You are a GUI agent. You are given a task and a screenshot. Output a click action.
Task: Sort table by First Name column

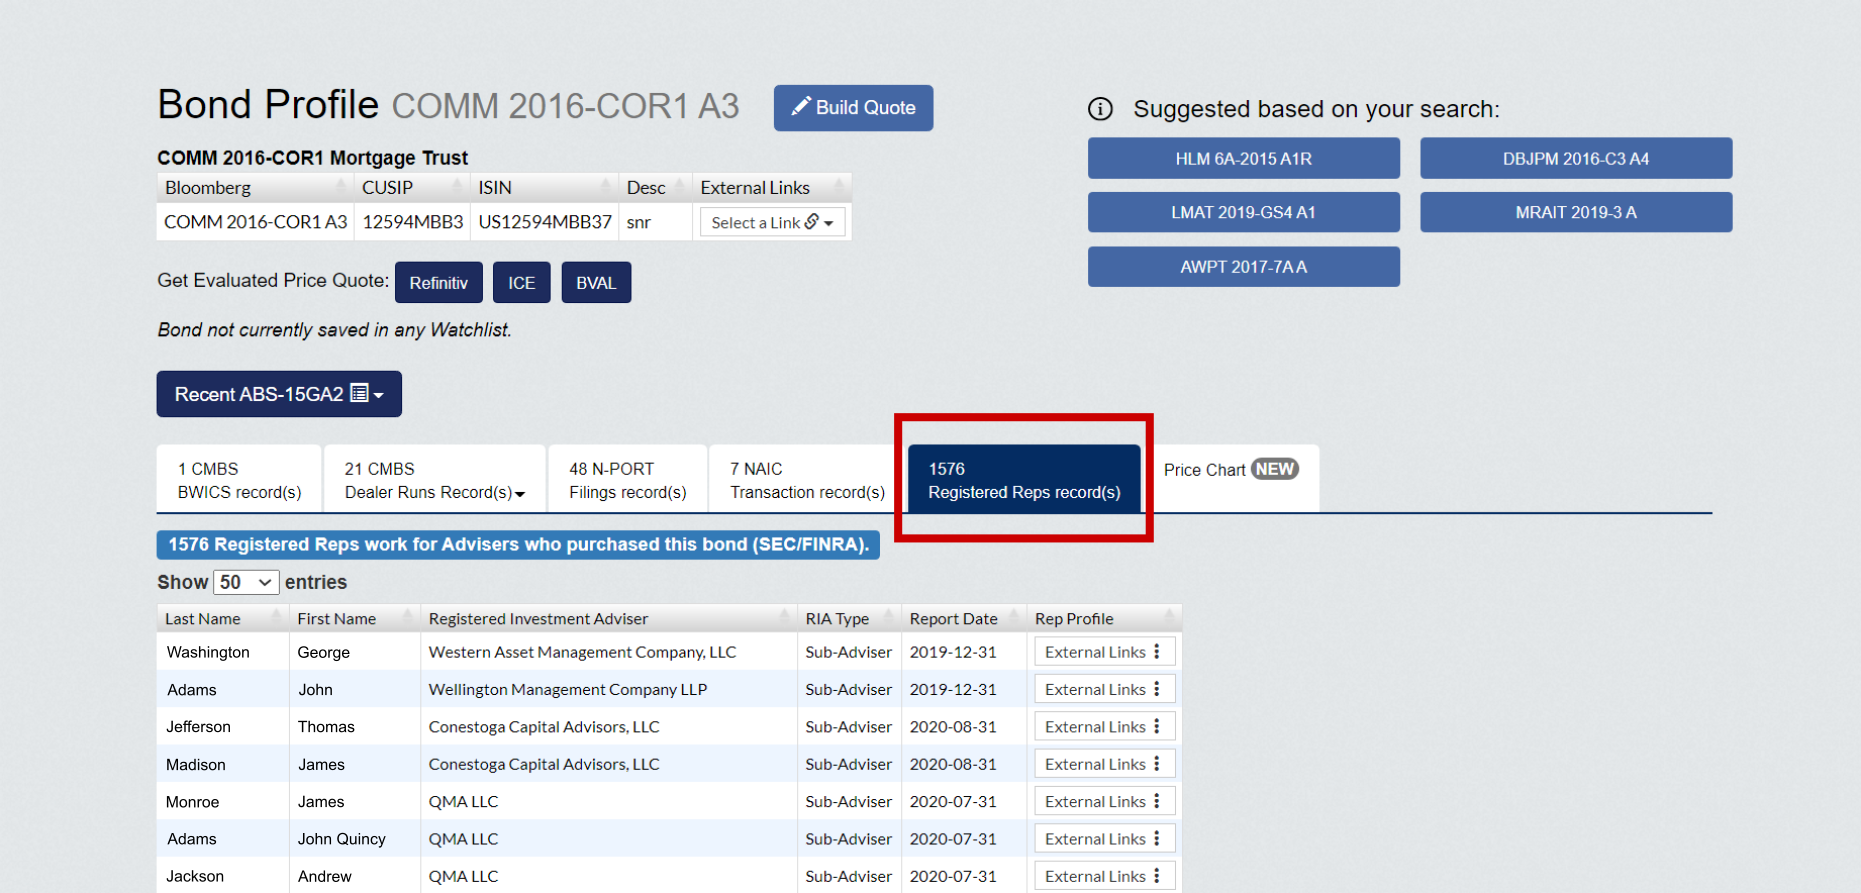tap(355, 619)
